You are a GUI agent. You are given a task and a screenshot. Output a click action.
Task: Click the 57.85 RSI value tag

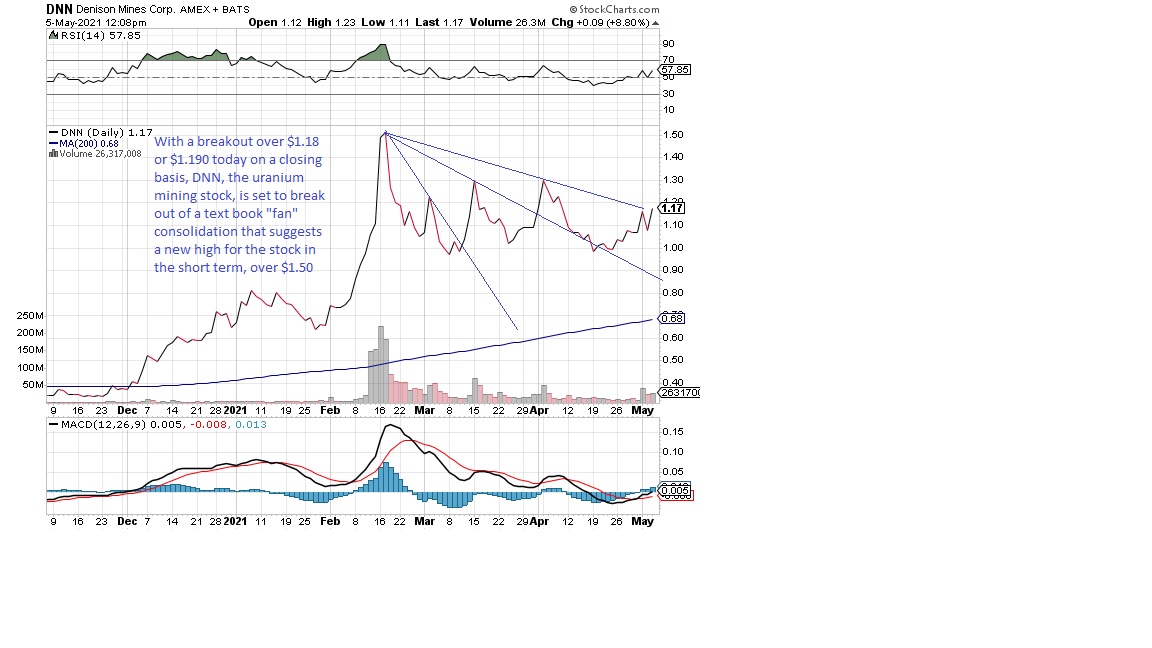pyautogui.click(x=675, y=70)
